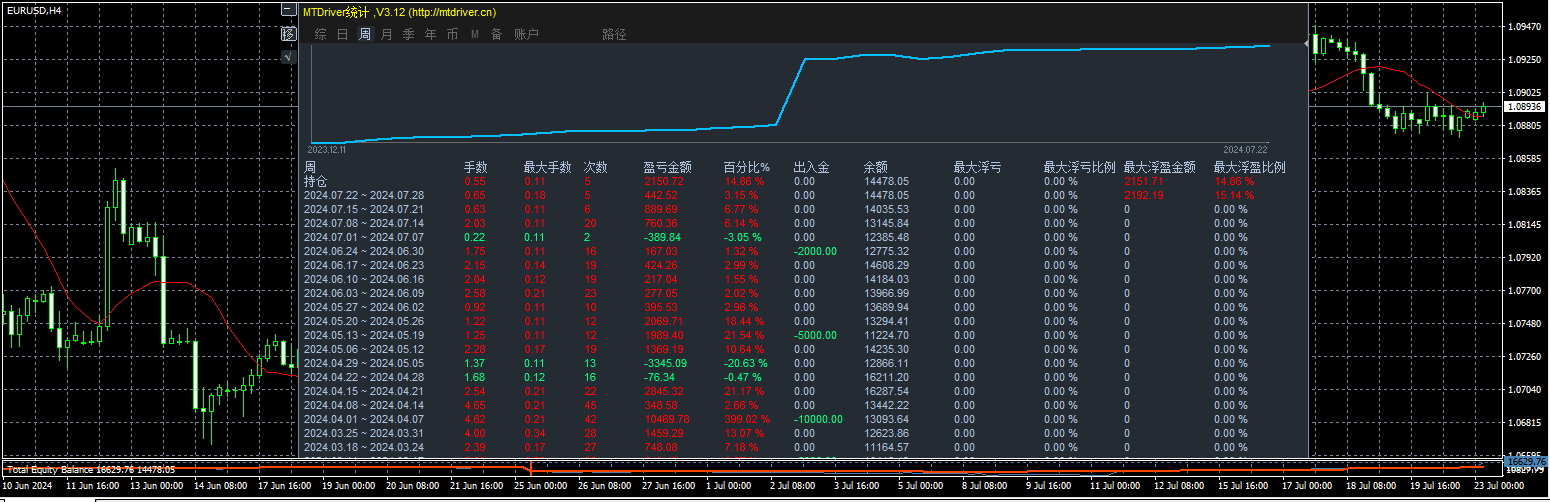
Task: Click the chart-shift triangle beside the panel
Action: click(x=1308, y=42)
